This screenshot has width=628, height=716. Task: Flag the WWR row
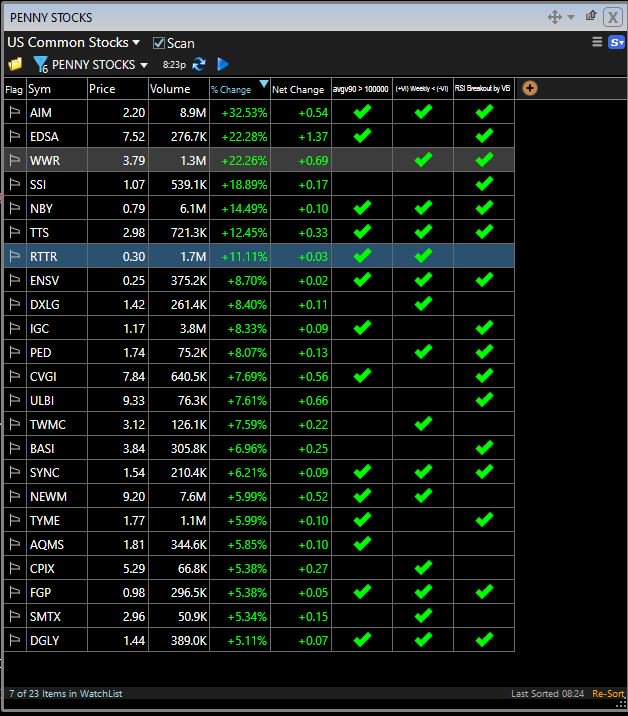15,160
